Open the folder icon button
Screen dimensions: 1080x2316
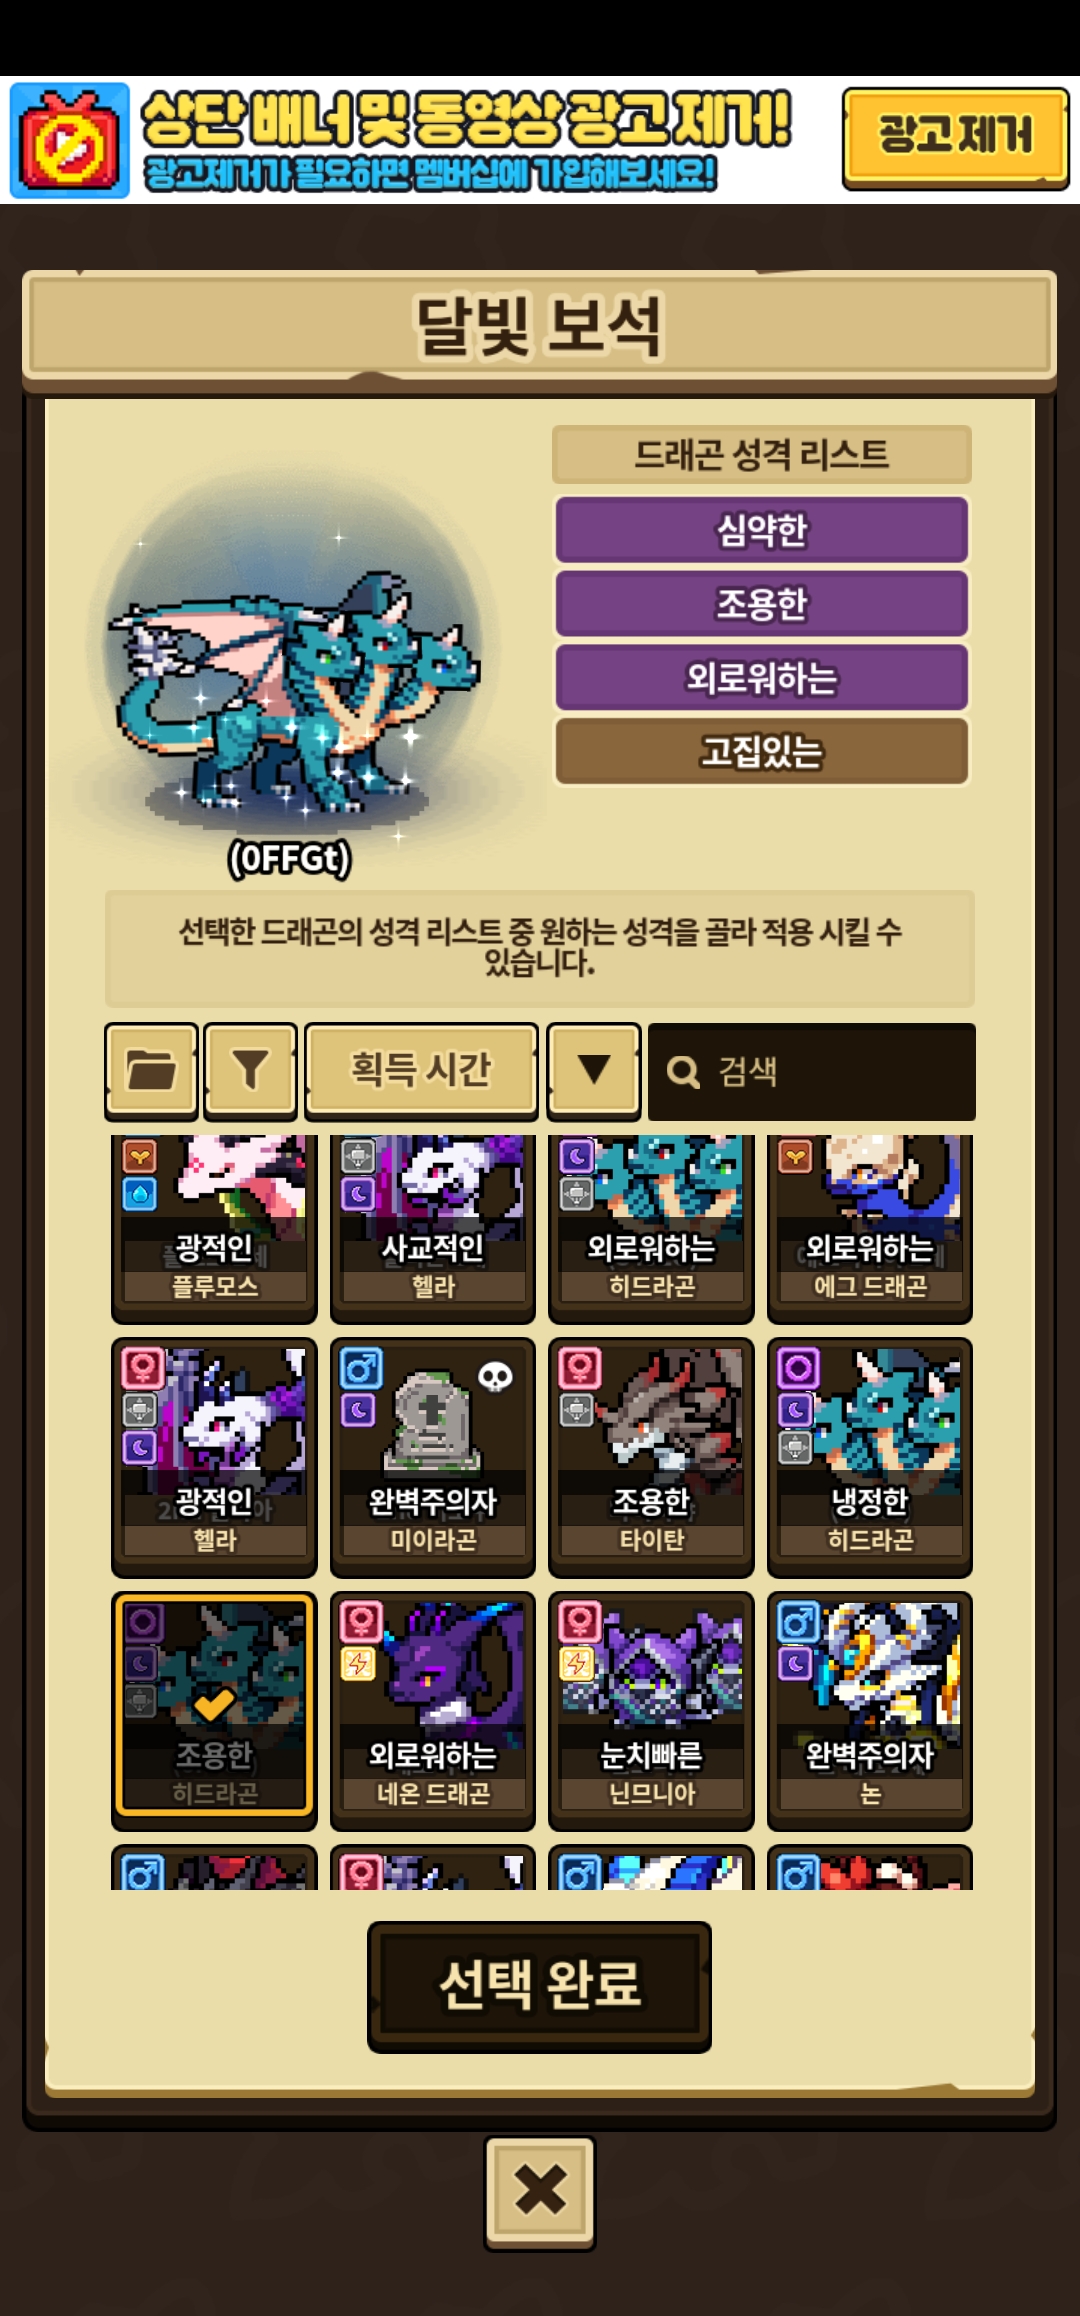tap(151, 1071)
